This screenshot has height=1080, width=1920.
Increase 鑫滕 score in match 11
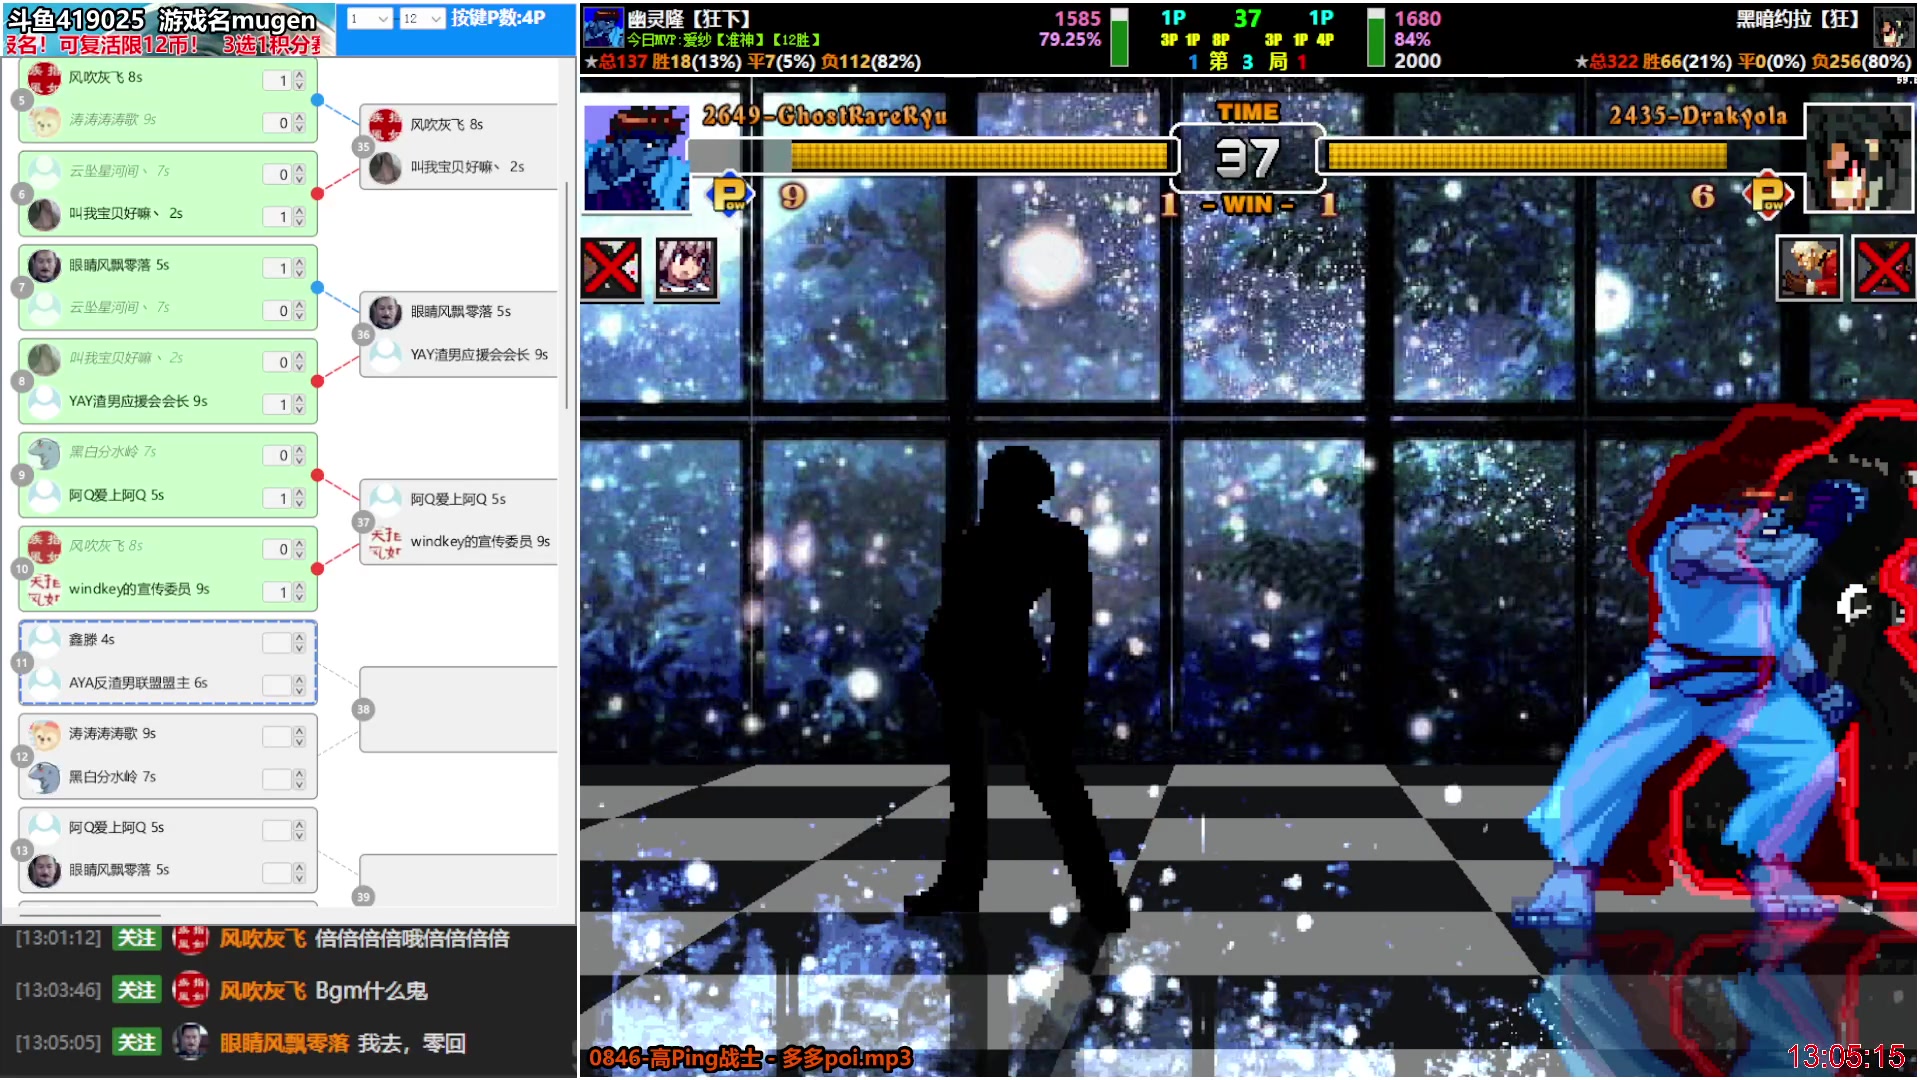(x=299, y=637)
